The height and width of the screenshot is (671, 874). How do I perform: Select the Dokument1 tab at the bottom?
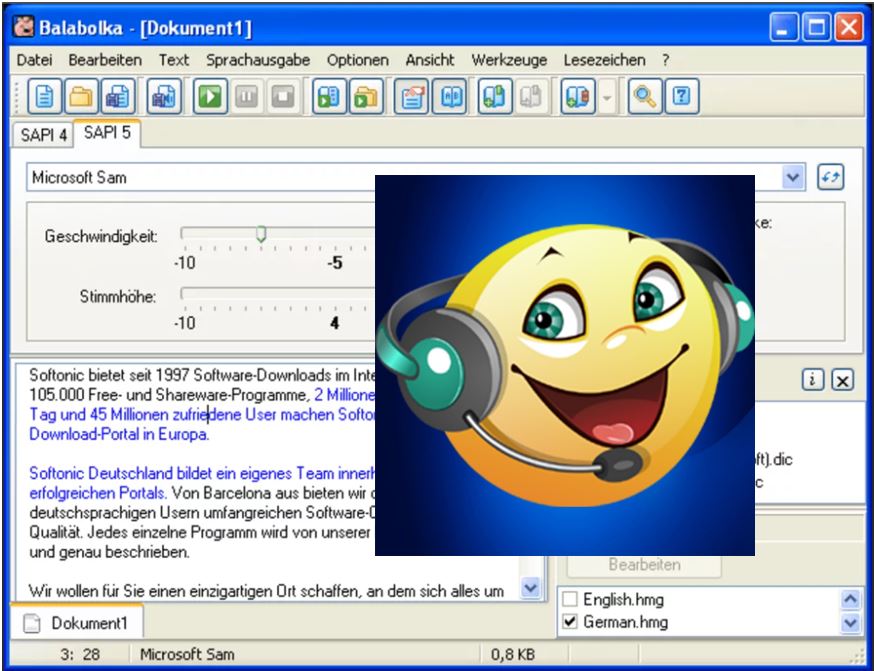(x=77, y=623)
